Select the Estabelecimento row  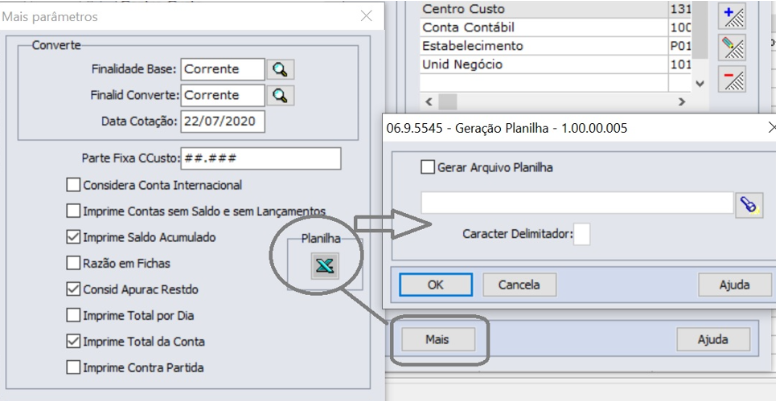coord(556,46)
